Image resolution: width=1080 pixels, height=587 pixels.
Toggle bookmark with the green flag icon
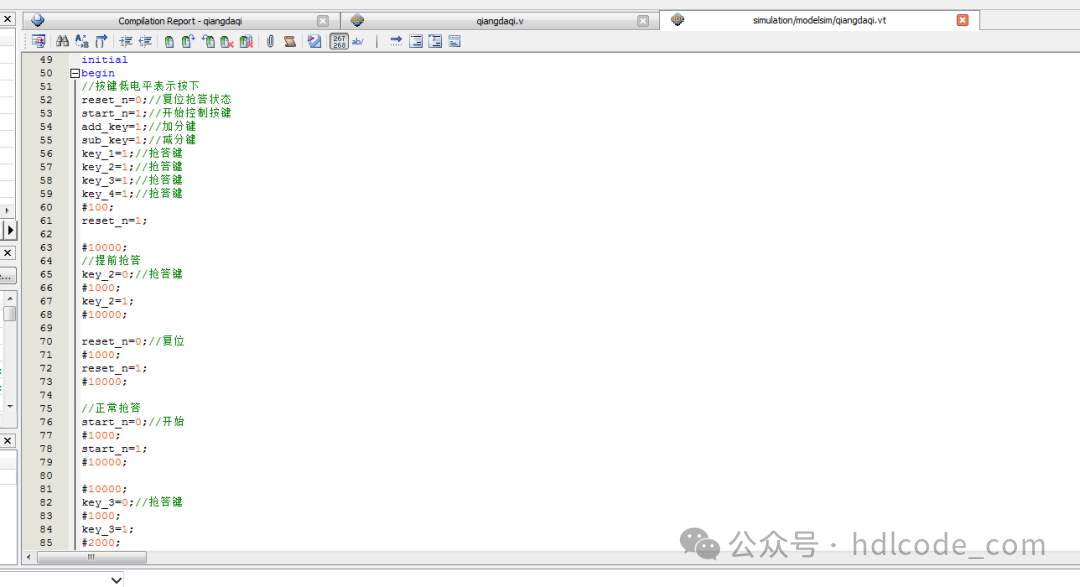[169, 41]
